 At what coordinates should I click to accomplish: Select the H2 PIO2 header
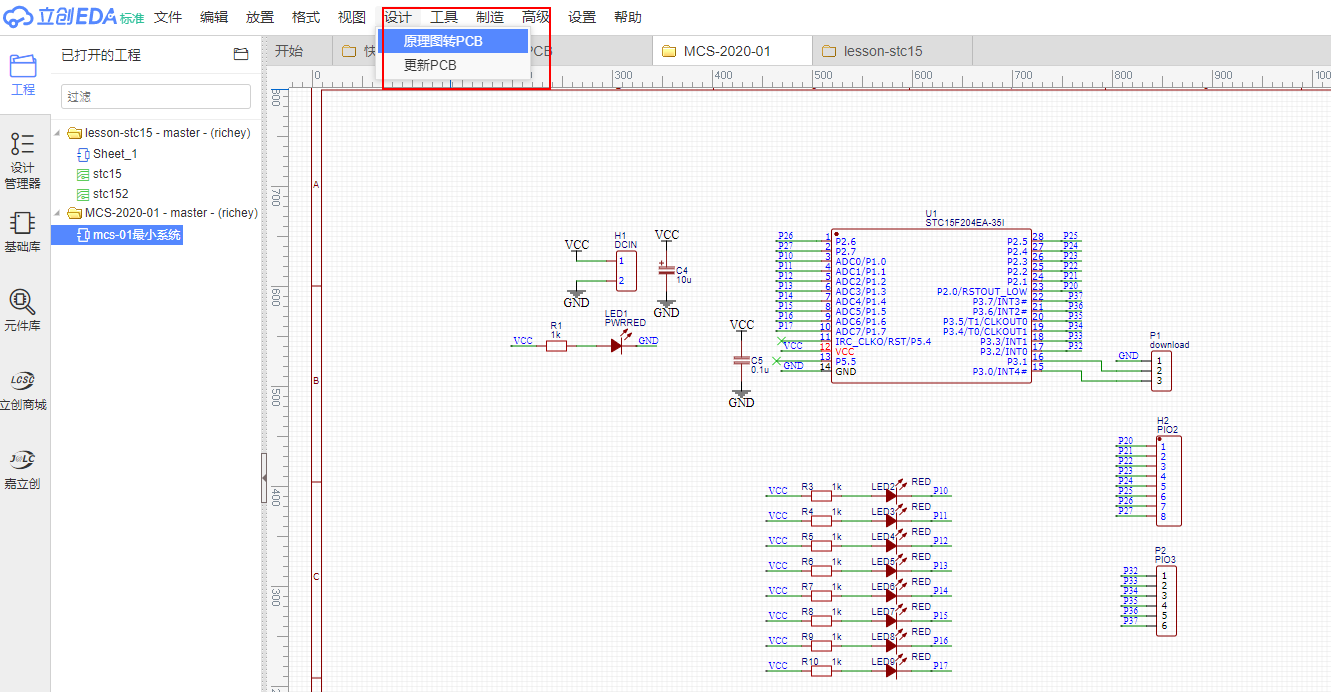pyautogui.click(x=1168, y=481)
